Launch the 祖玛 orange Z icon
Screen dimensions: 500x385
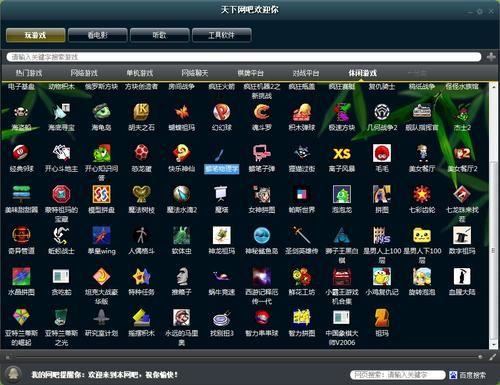coord(382,317)
